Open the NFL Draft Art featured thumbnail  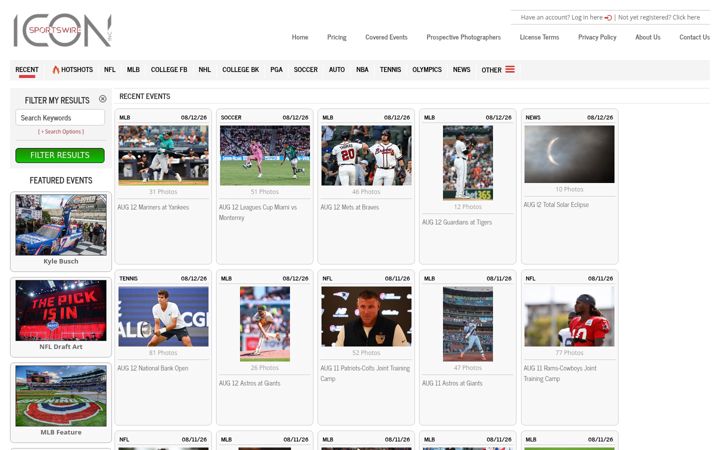(x=61, y=310)
